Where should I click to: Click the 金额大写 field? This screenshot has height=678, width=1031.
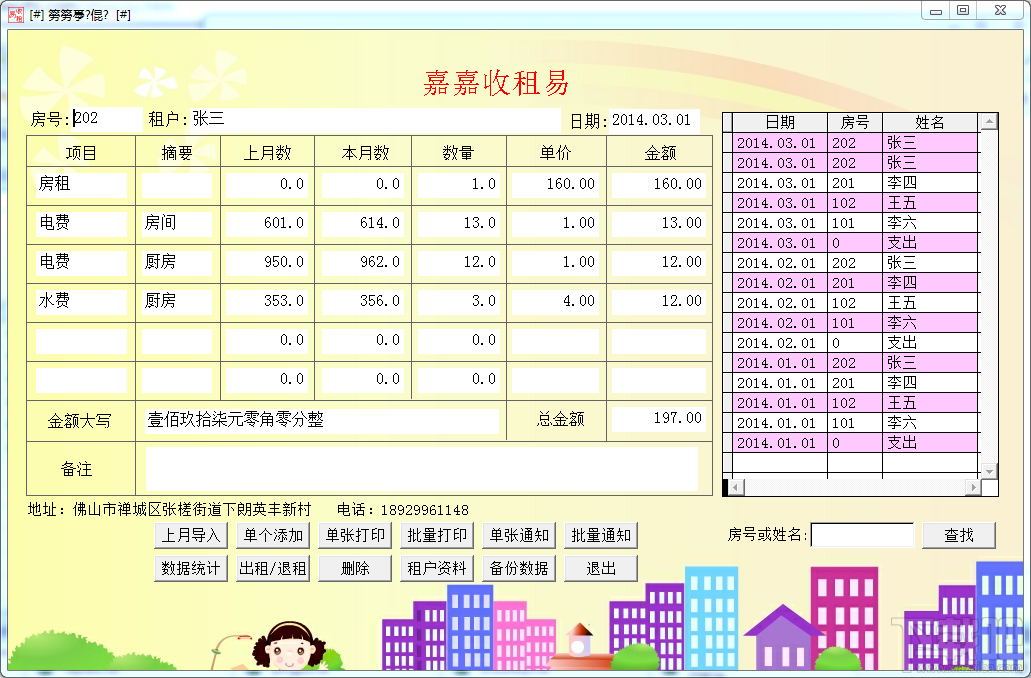(322, 420)
